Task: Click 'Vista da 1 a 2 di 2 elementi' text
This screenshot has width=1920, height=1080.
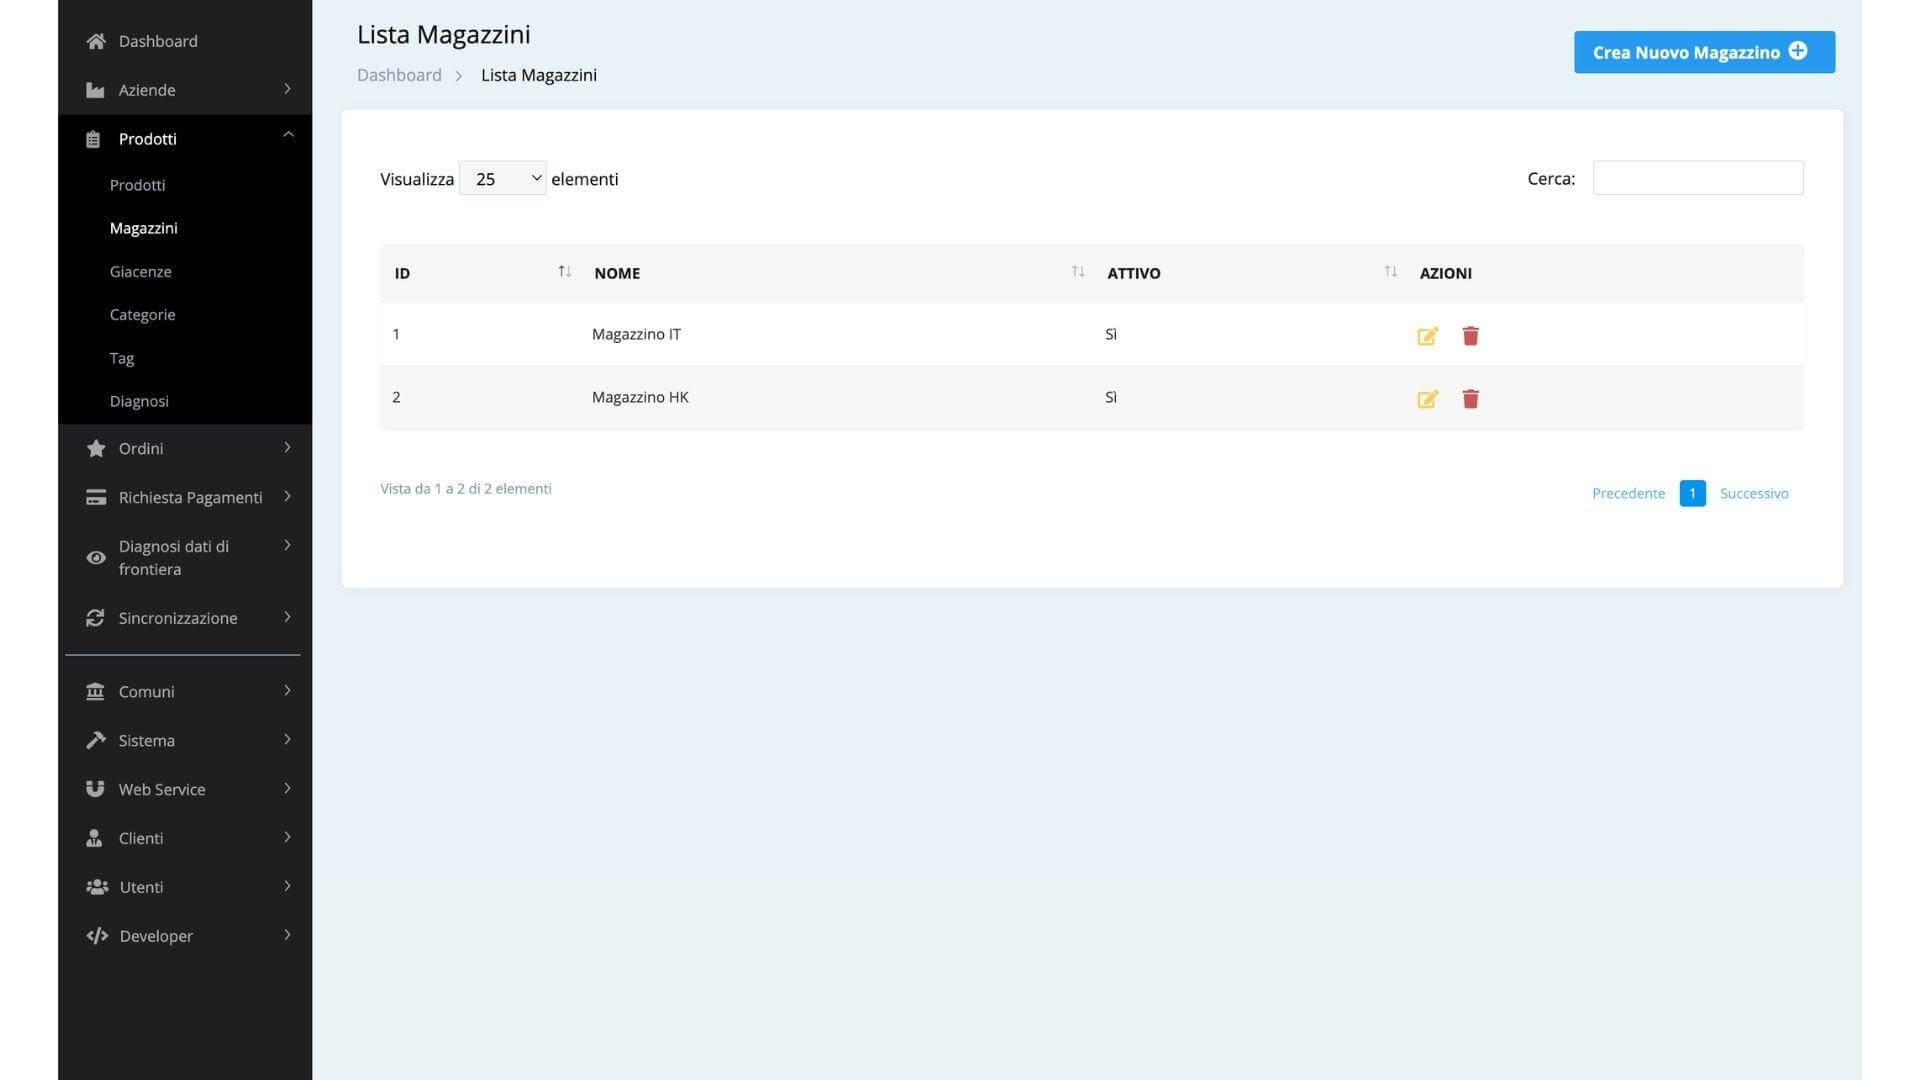Action: (x=466, y=489)
